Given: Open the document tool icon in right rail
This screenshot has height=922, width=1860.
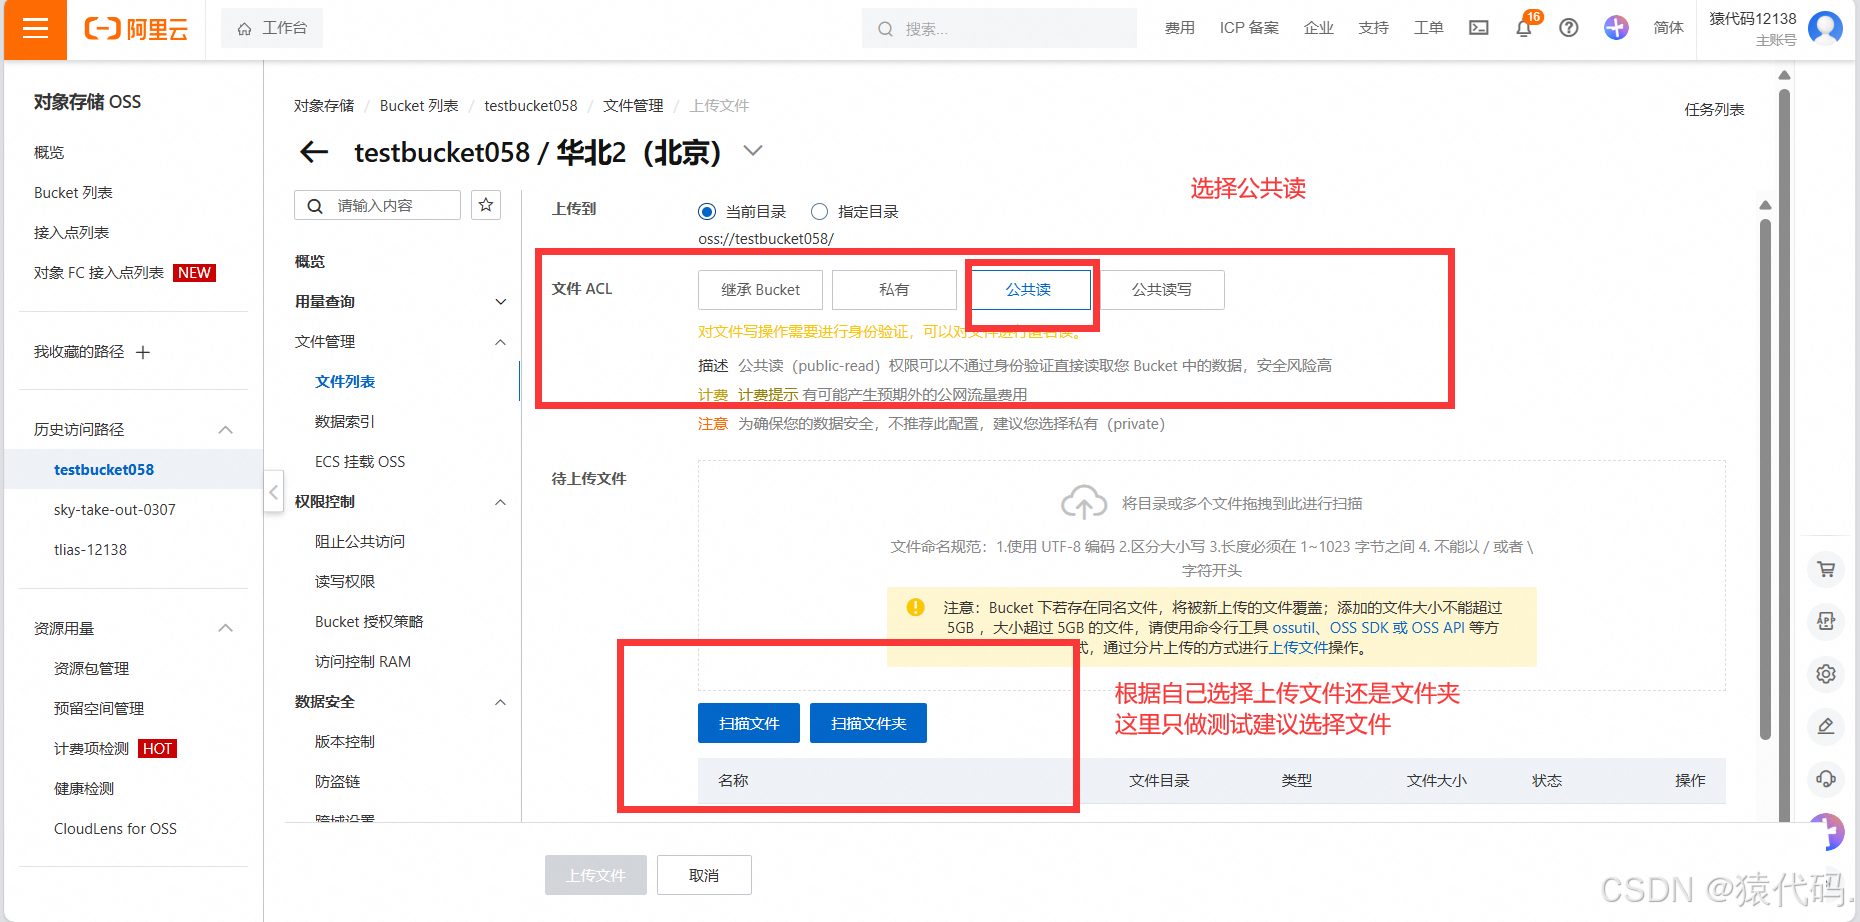Looking at the screenshot, I should click(1826, 621).
